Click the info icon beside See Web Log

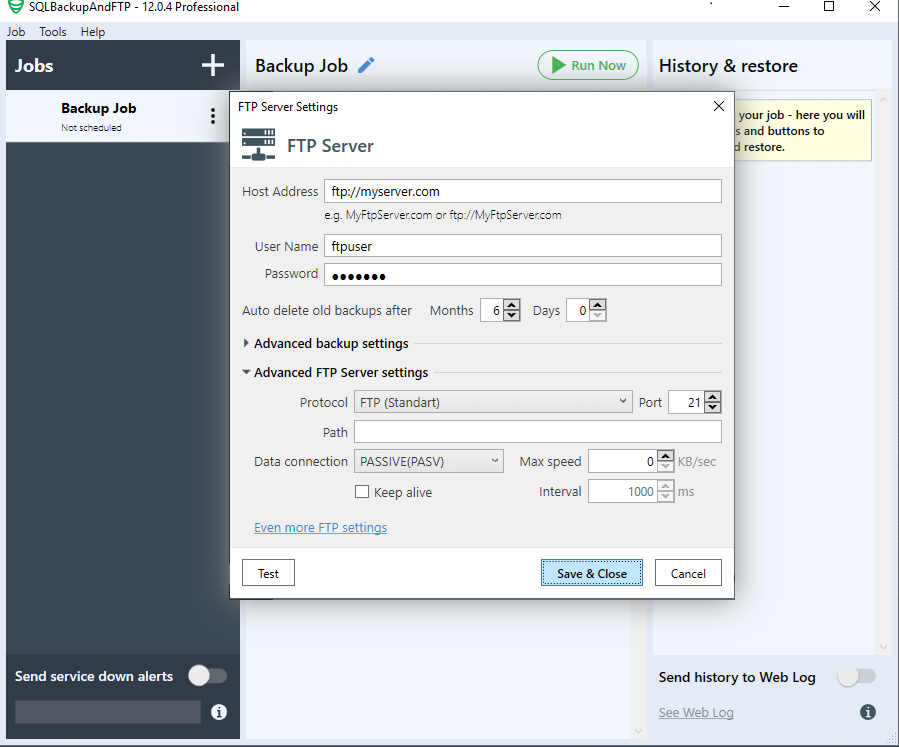click(x=867, y=712)
